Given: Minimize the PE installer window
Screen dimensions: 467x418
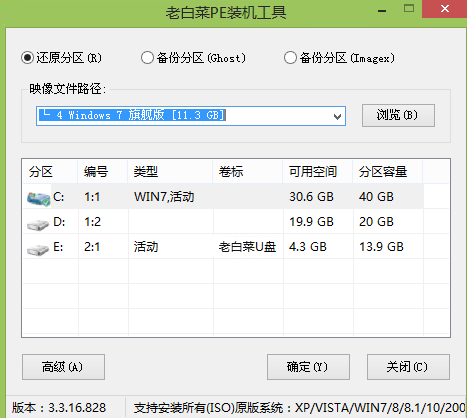Looking at the screenshot, I should 382,11.
